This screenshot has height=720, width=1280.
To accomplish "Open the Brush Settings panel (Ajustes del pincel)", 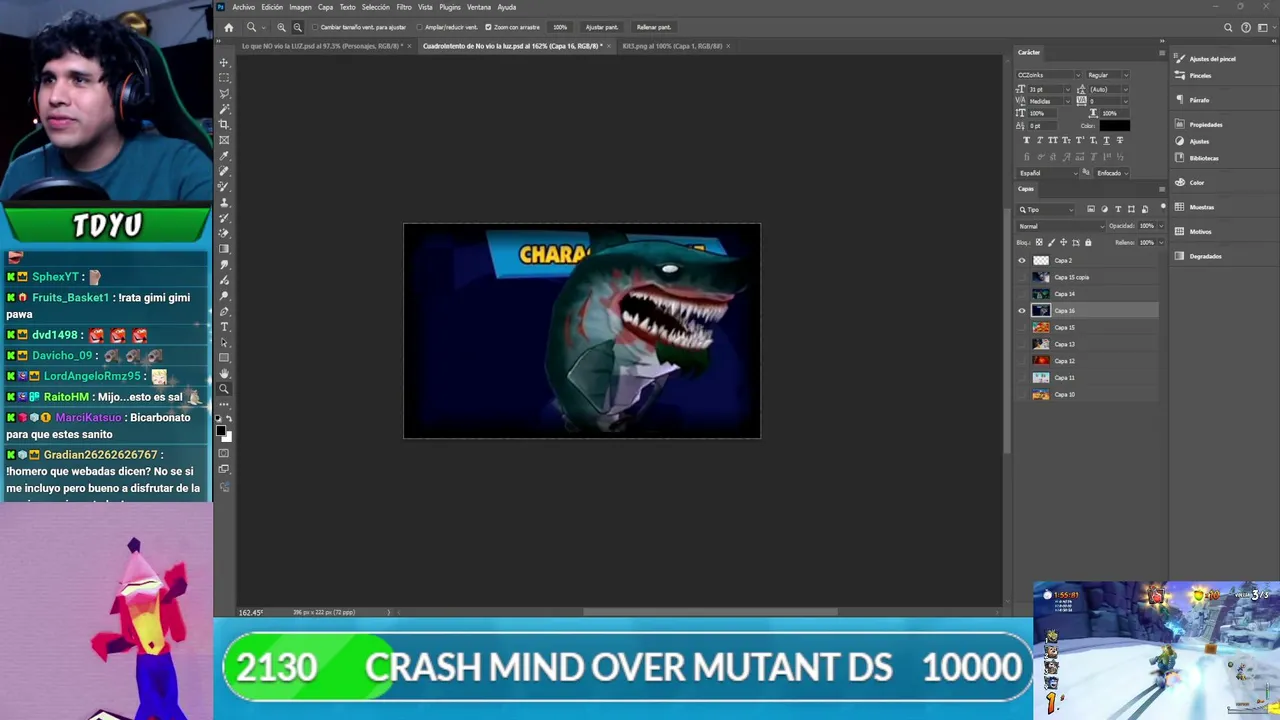I will pyautogui.click(x=1207, y=59).
